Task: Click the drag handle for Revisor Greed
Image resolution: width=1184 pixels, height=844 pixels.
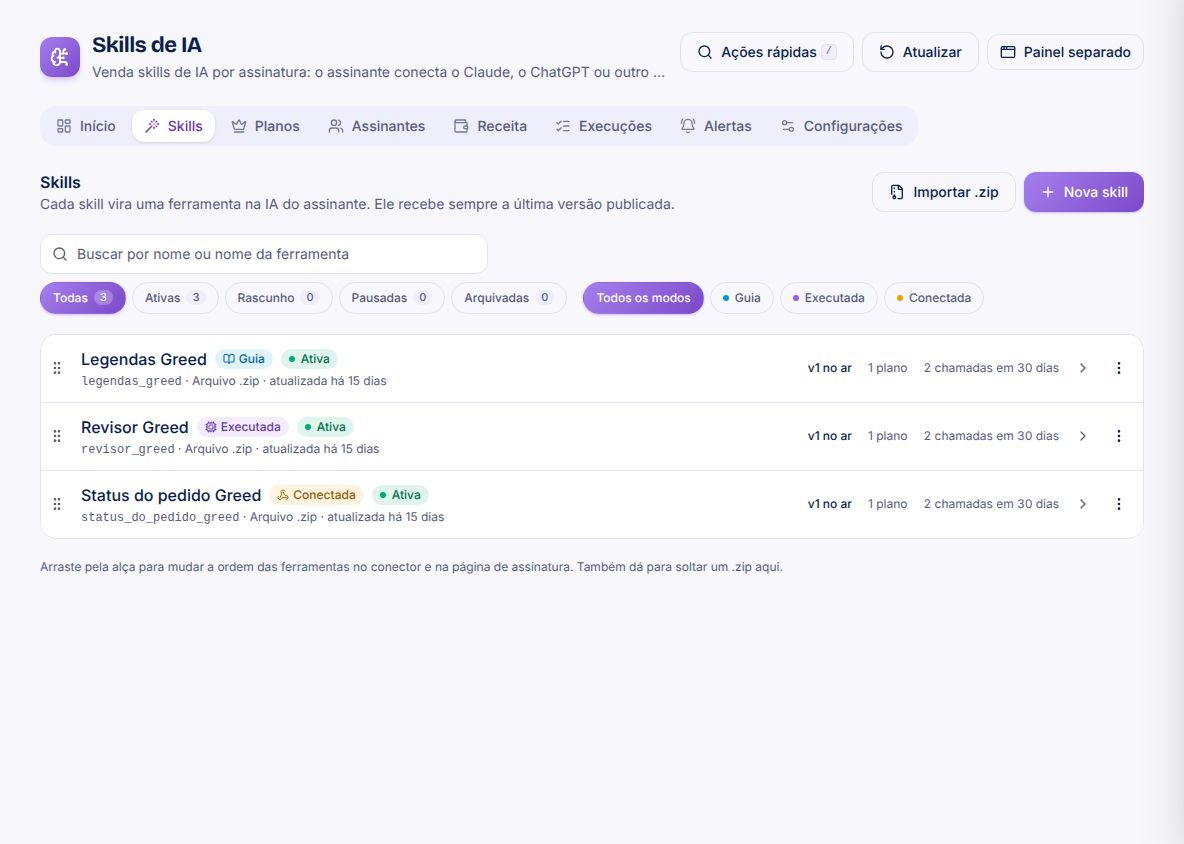Action: [57, 436]
